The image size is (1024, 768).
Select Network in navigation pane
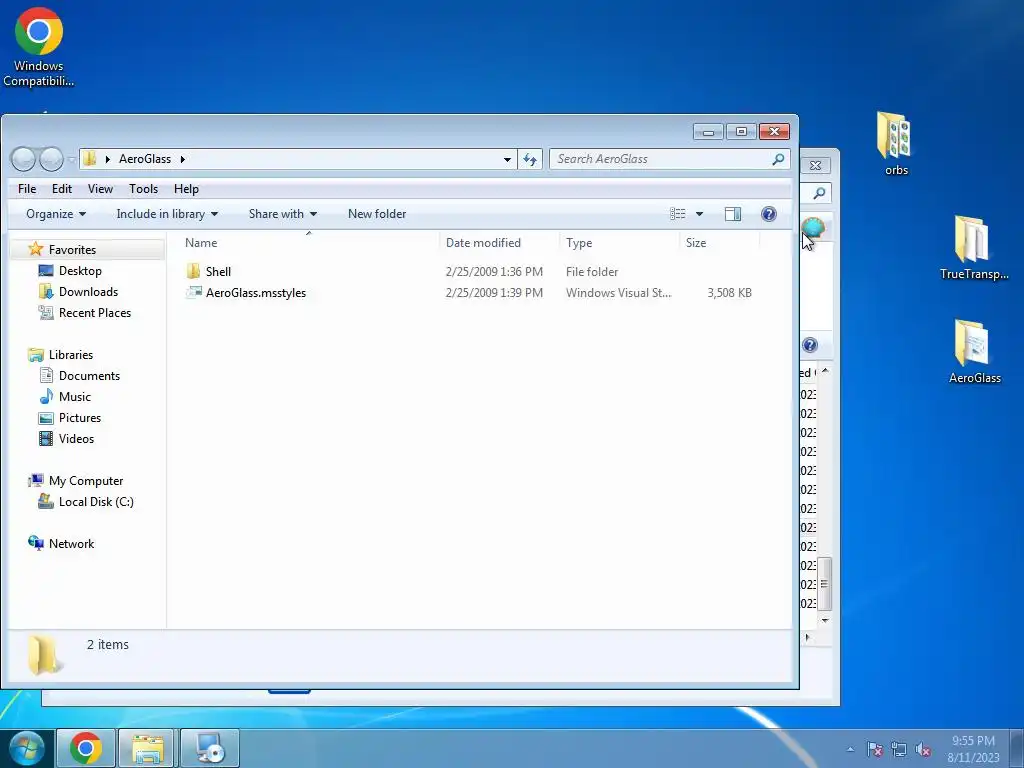tap(71, 543)
